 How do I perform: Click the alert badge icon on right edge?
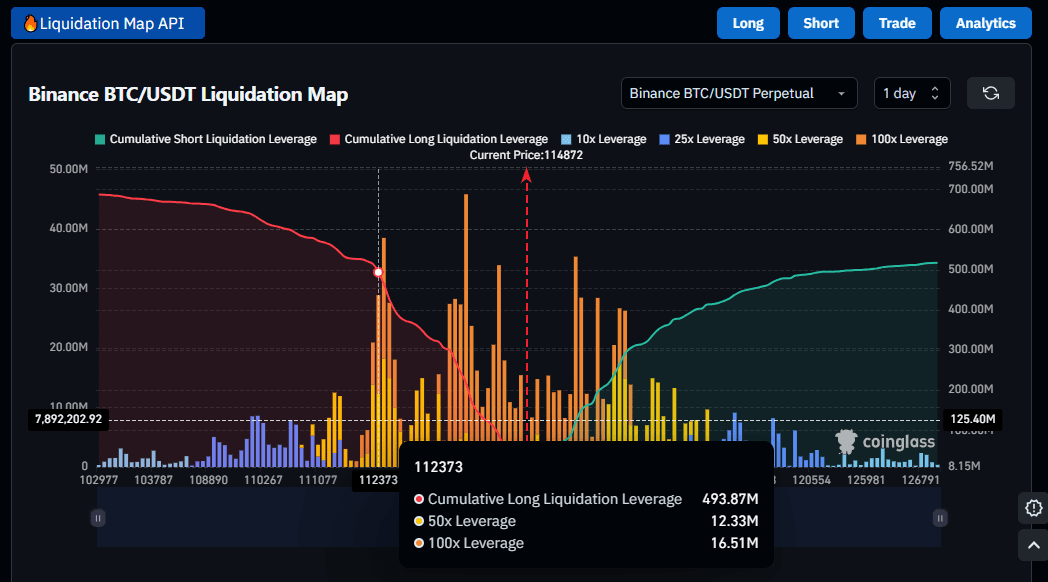1033,507
